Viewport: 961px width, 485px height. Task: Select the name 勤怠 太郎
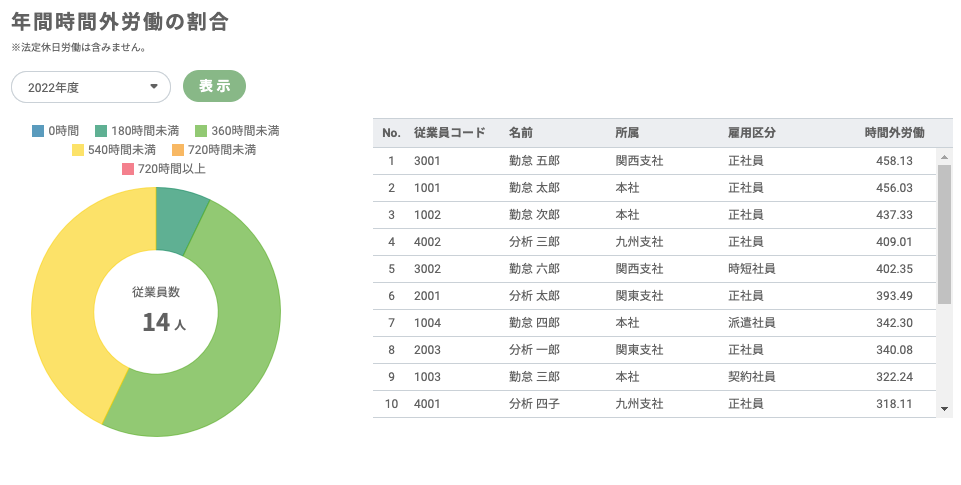pyautogui.click(x=534, y=188)
